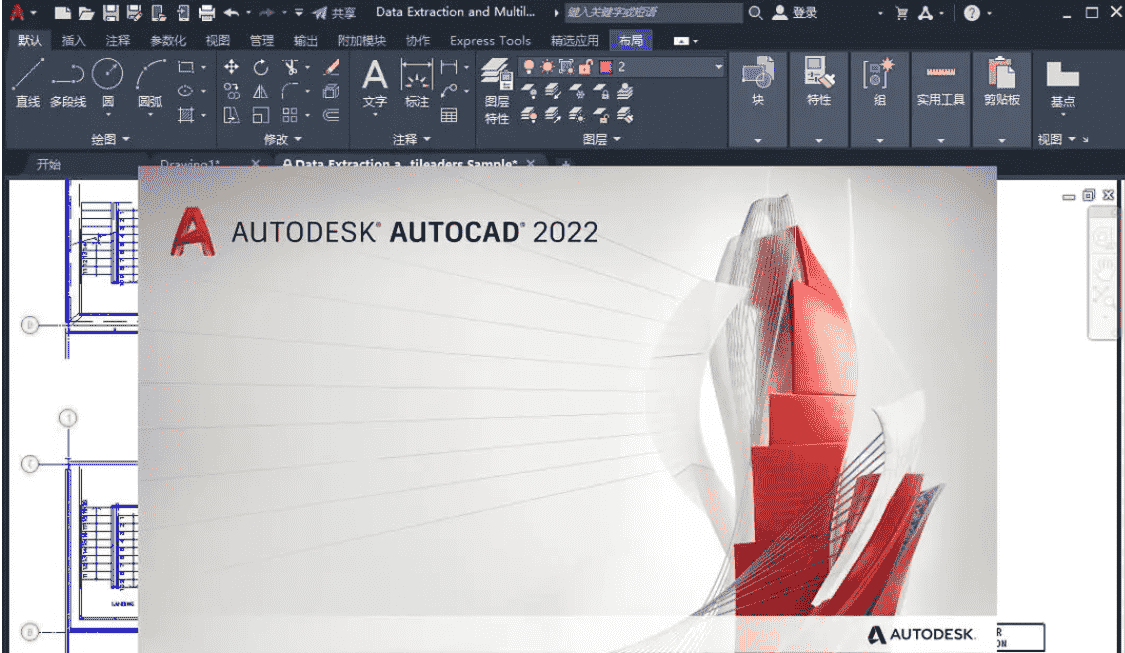This screenshot has height=653, width=1125.
Task: Expand the layer name dropdown list
Action: (718, 67)
